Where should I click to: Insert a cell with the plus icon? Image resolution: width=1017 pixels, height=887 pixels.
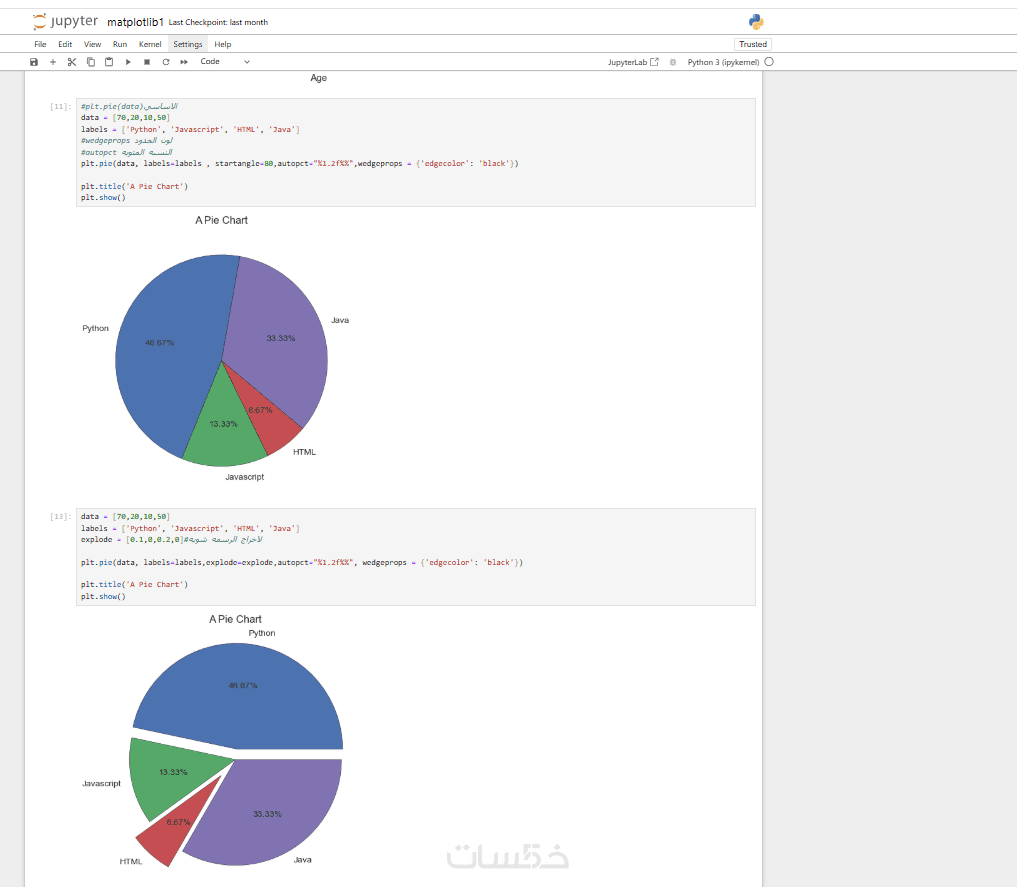point(53,62)
